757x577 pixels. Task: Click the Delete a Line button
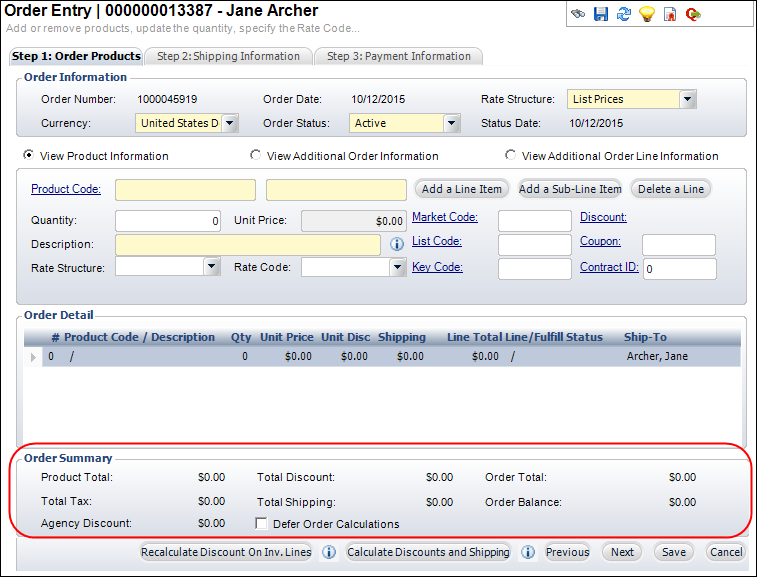tap(671, 189)
